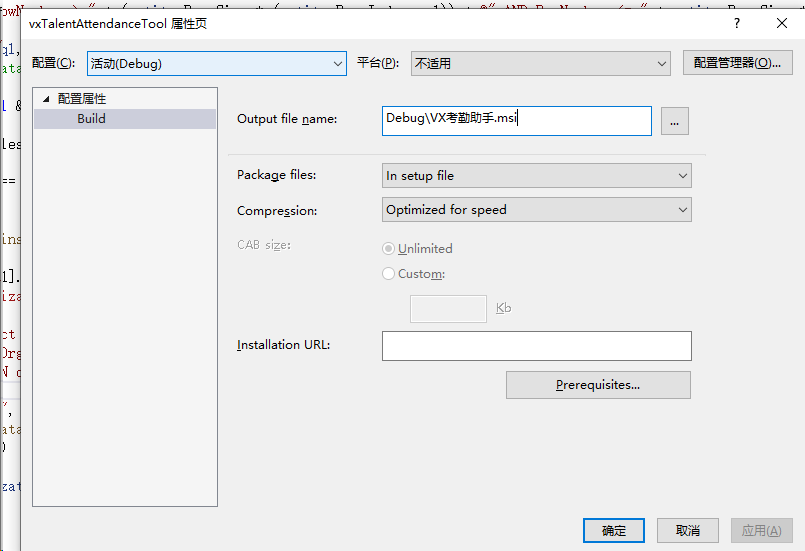Open the 平台 platform dropdown
This screenshot has width=805, height=551.
click(x=540, y=63)
